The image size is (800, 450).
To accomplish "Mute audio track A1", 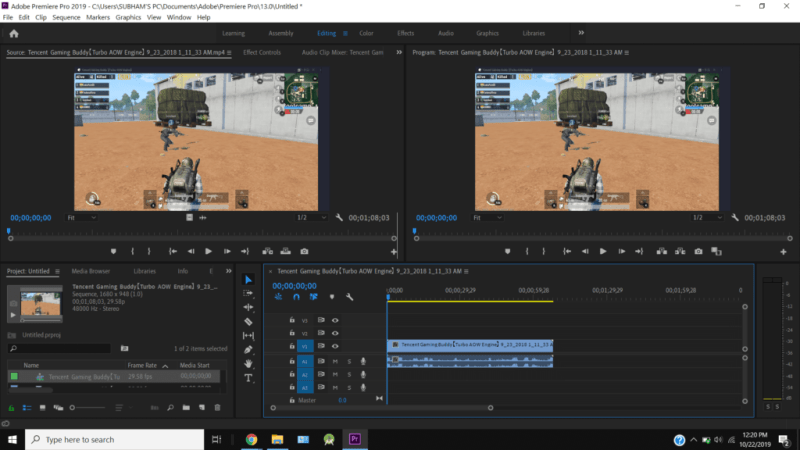I will coord(335,361).
